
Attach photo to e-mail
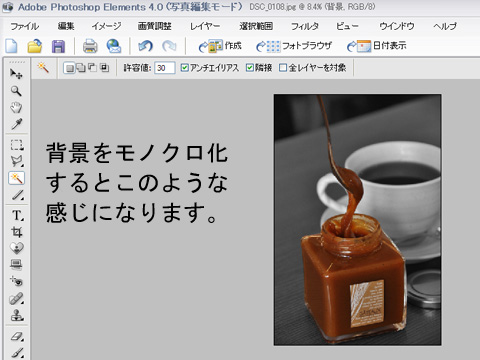click(114, 46)
